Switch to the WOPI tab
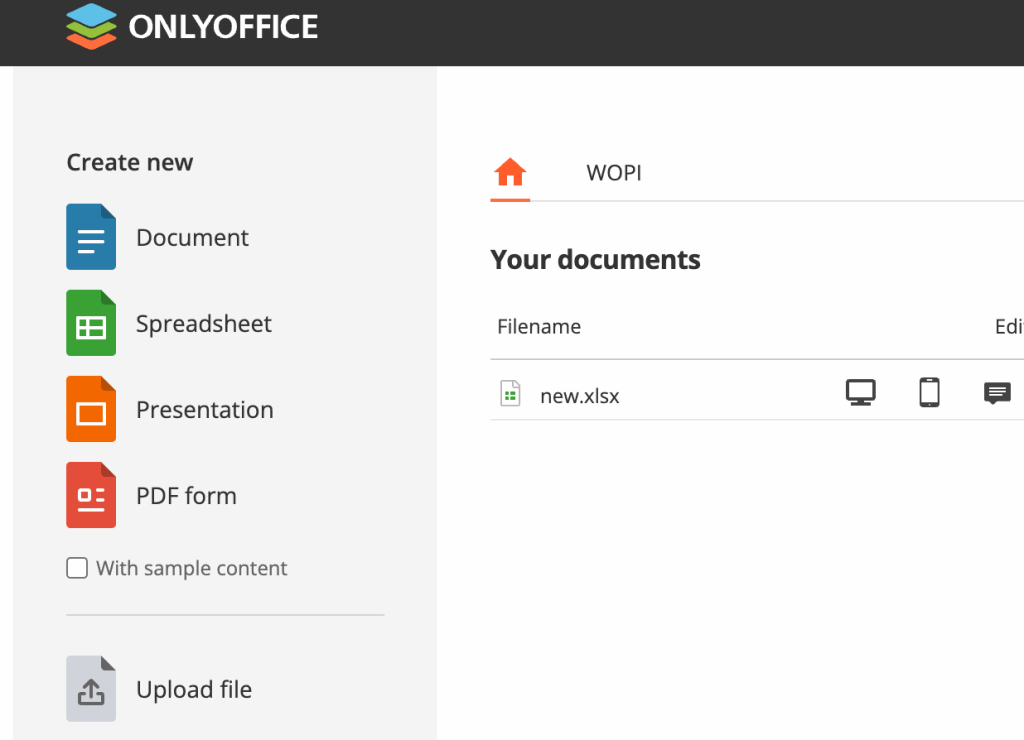 [614, 173]
